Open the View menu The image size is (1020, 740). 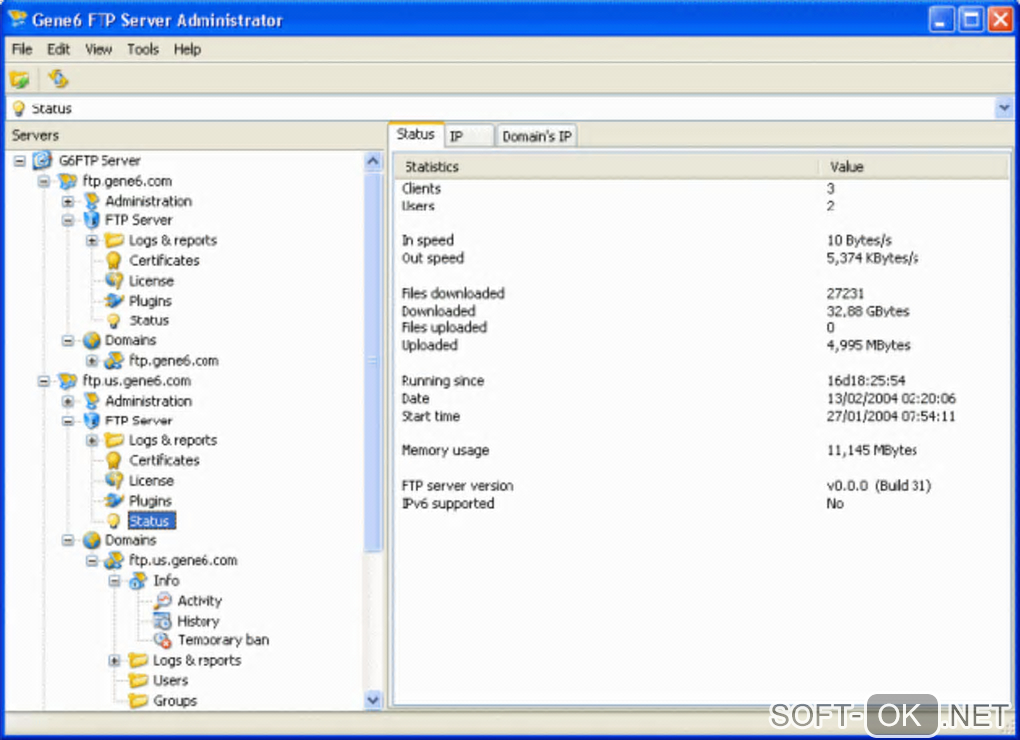tap(98, 49)
